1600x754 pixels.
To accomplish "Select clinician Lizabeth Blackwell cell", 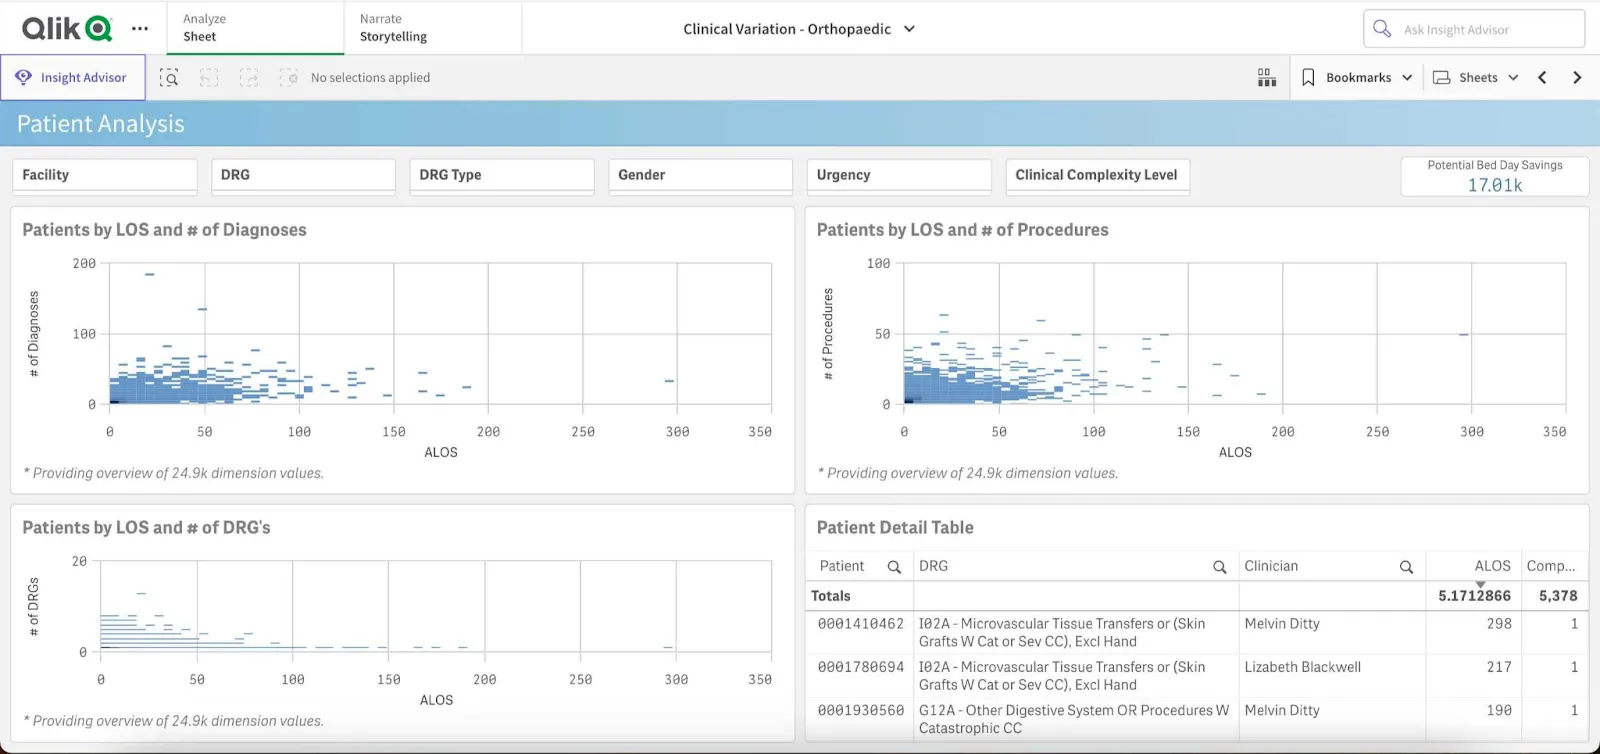I will (1302, 667).
